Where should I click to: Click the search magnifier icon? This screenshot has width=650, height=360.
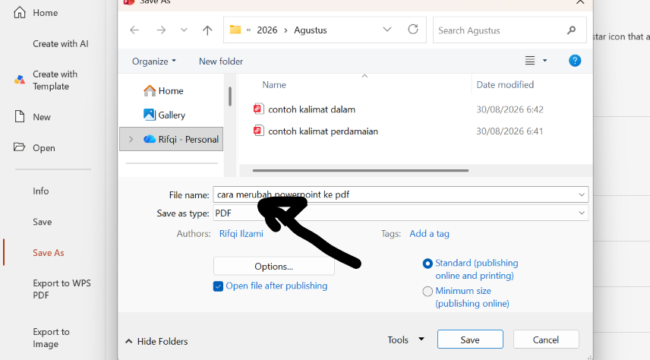[572, 30]
